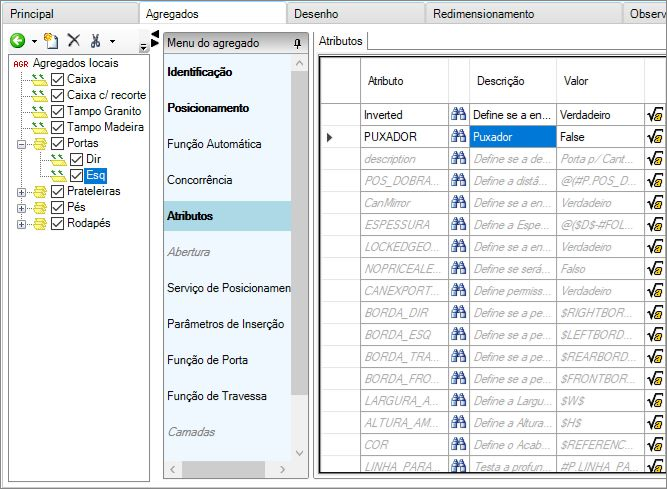Select the Esq tree item
This screenshot has width=667, height=489.
point(96,175)
